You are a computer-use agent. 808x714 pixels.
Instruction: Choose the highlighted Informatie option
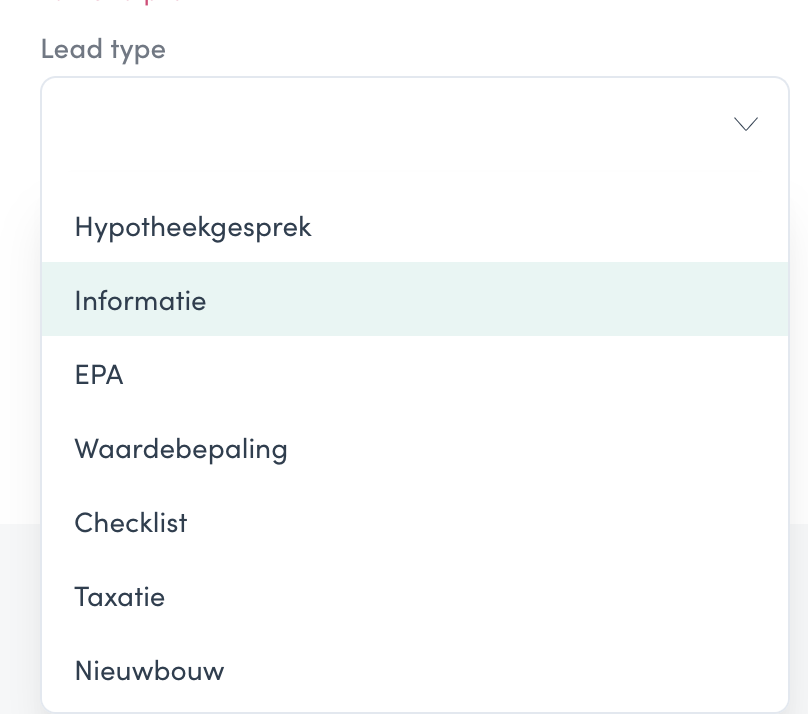(x=415, y=299)
